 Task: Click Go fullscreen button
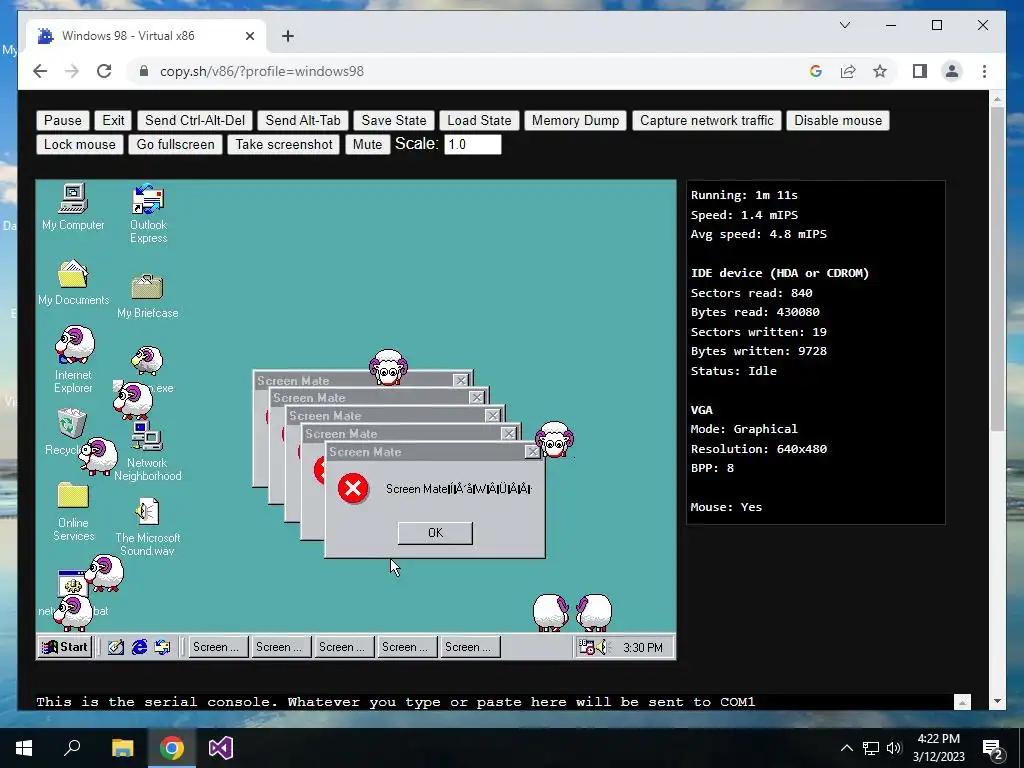point(176,144)
